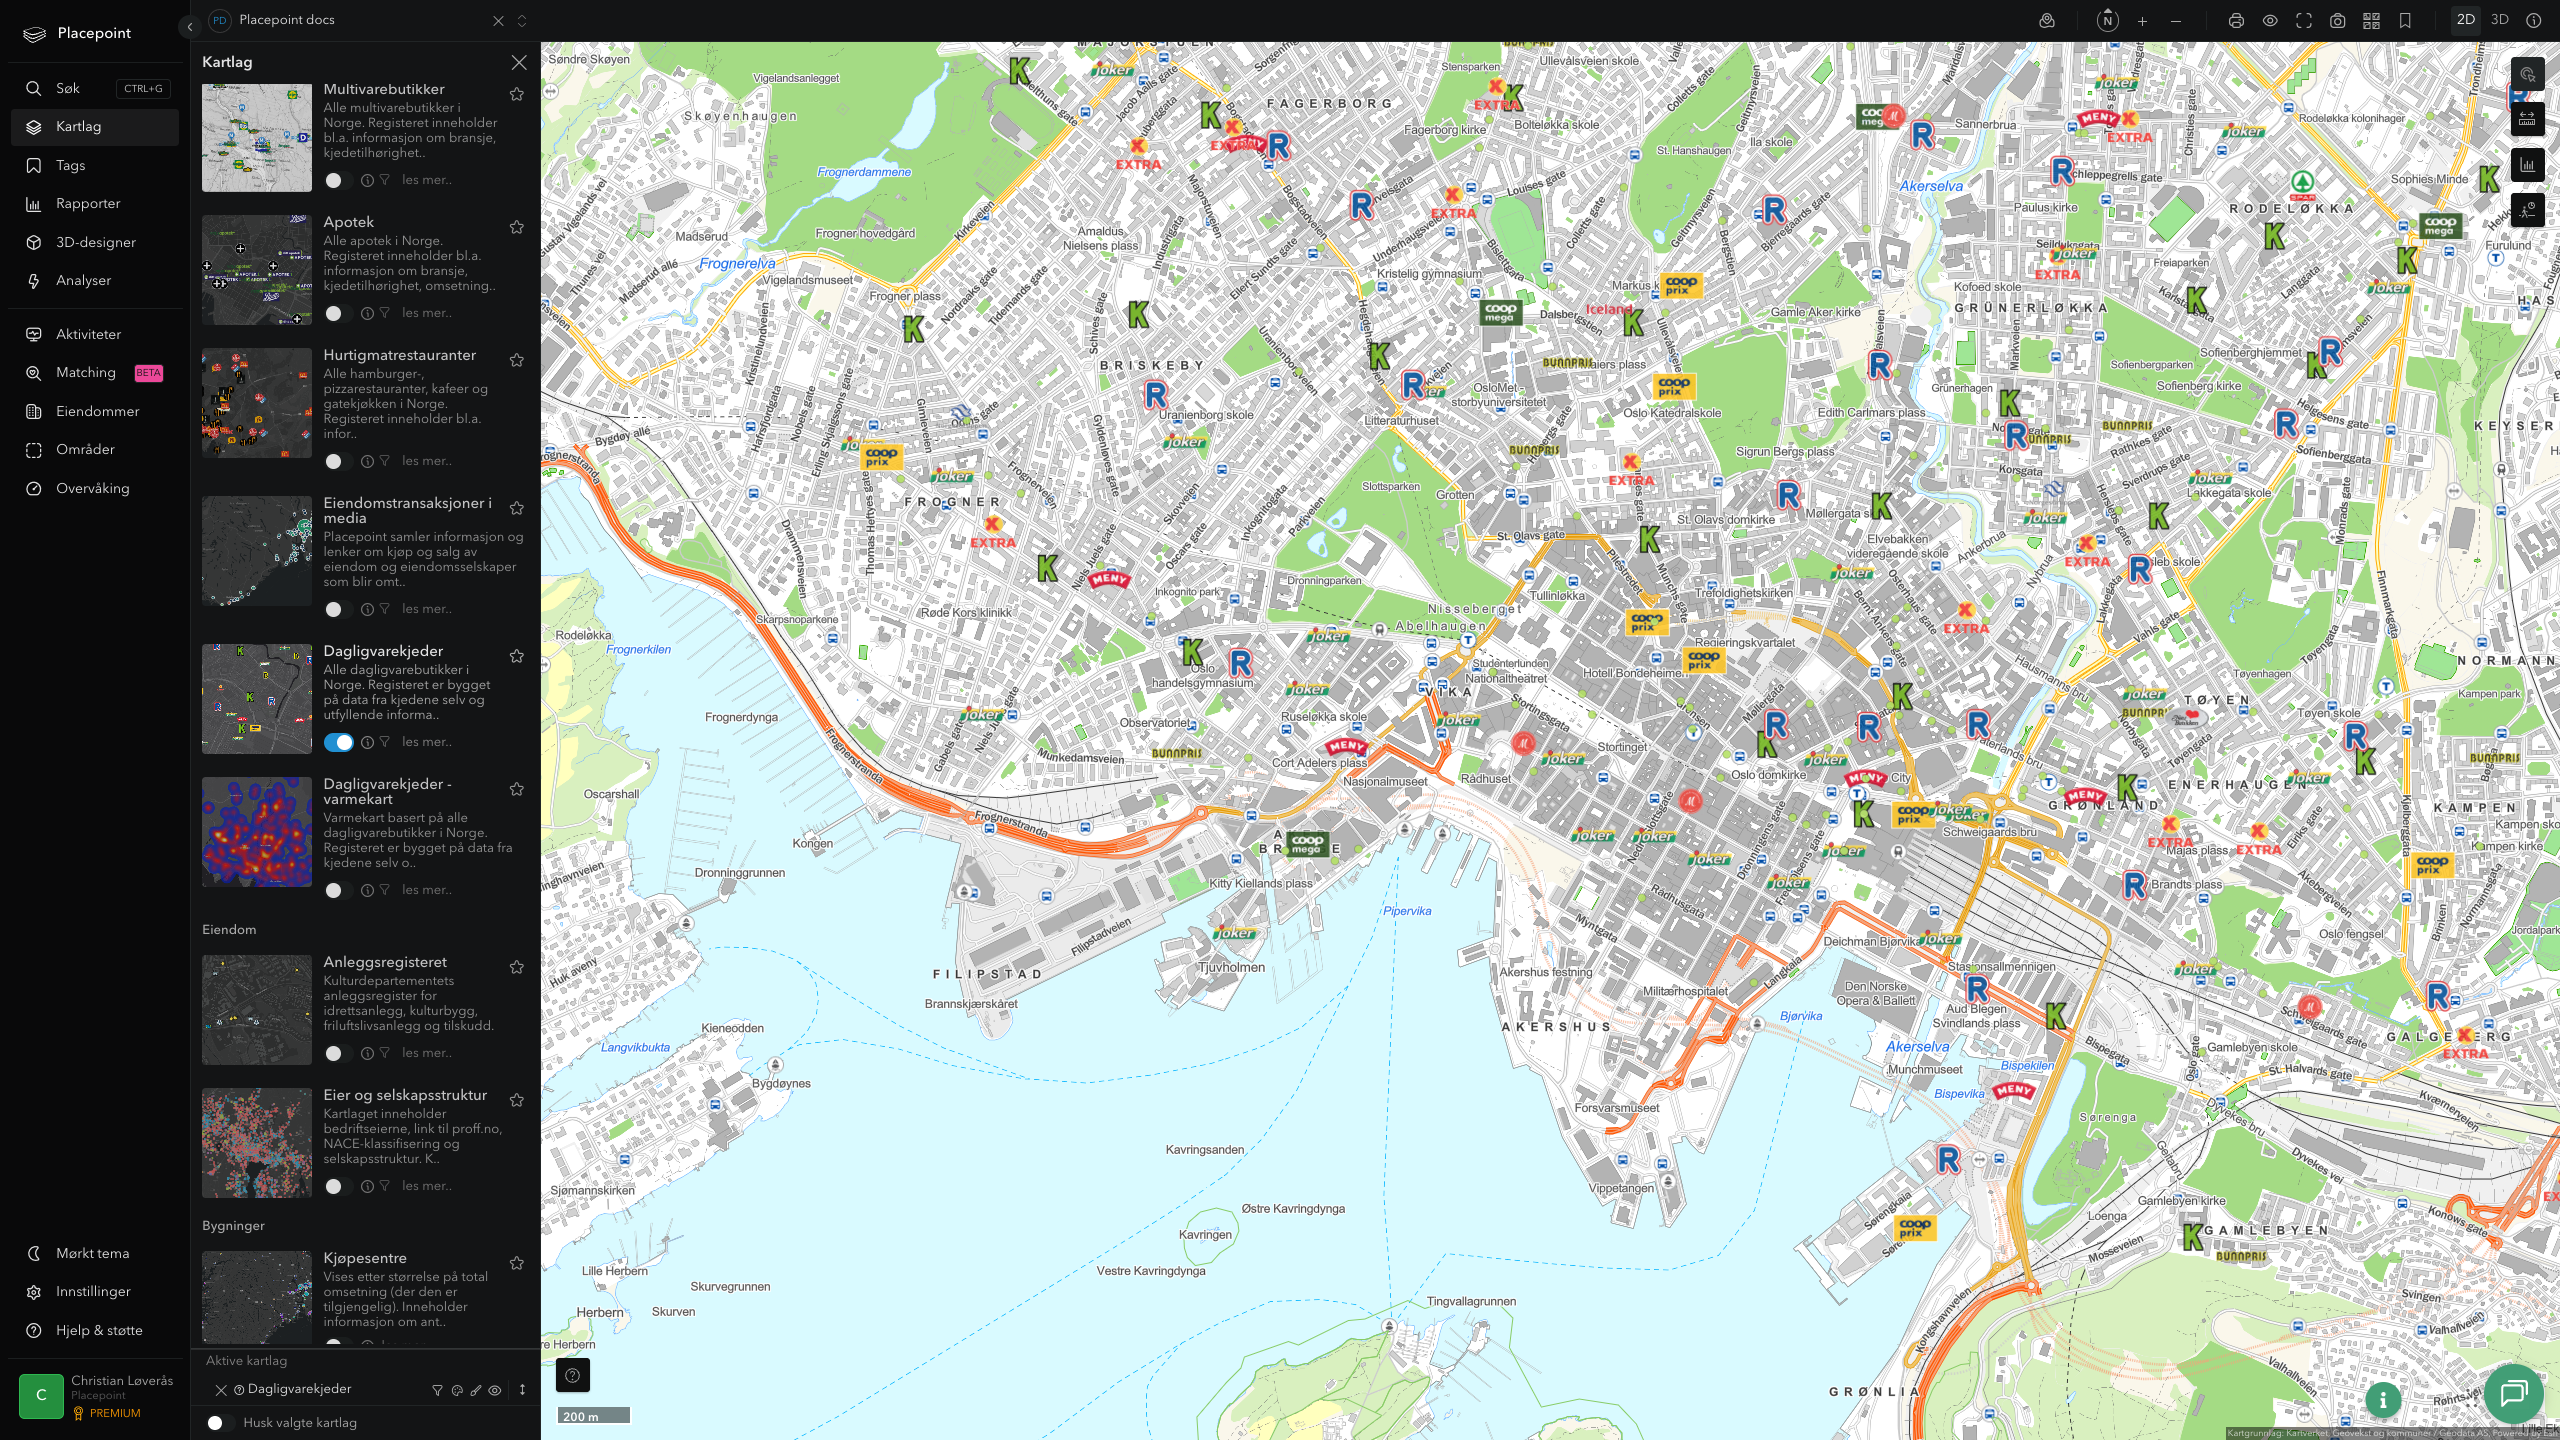This screenshot has width=2560, height=1440.
Task: Open Overvåking in the sidebar
Action: 95,489
